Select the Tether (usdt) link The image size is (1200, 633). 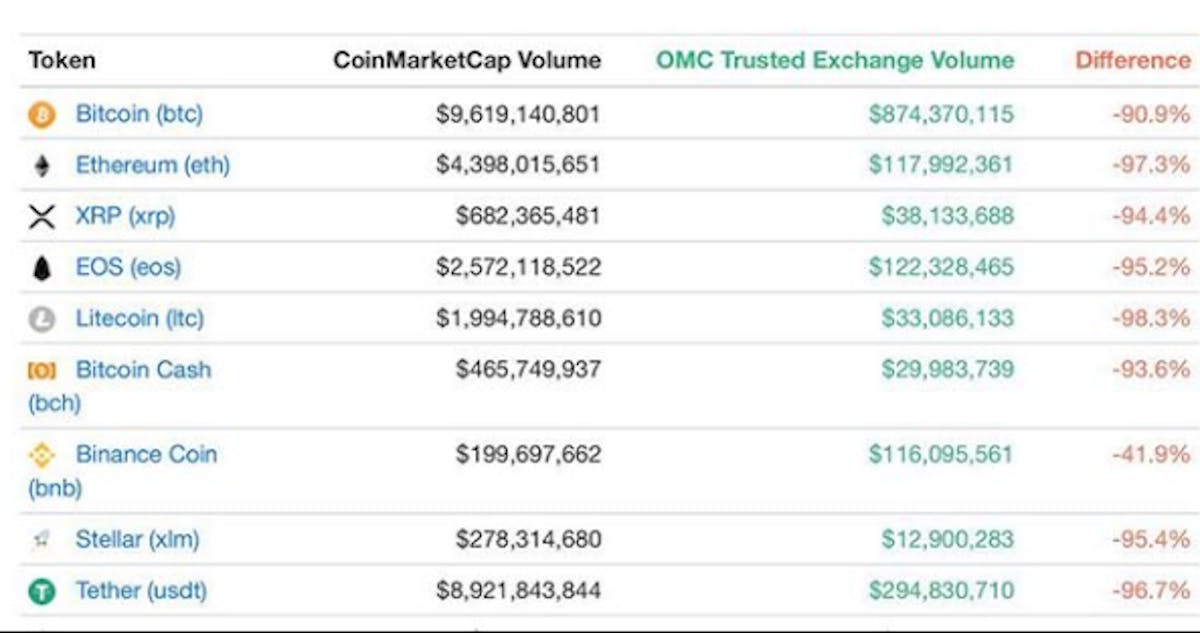coord(141,591)
